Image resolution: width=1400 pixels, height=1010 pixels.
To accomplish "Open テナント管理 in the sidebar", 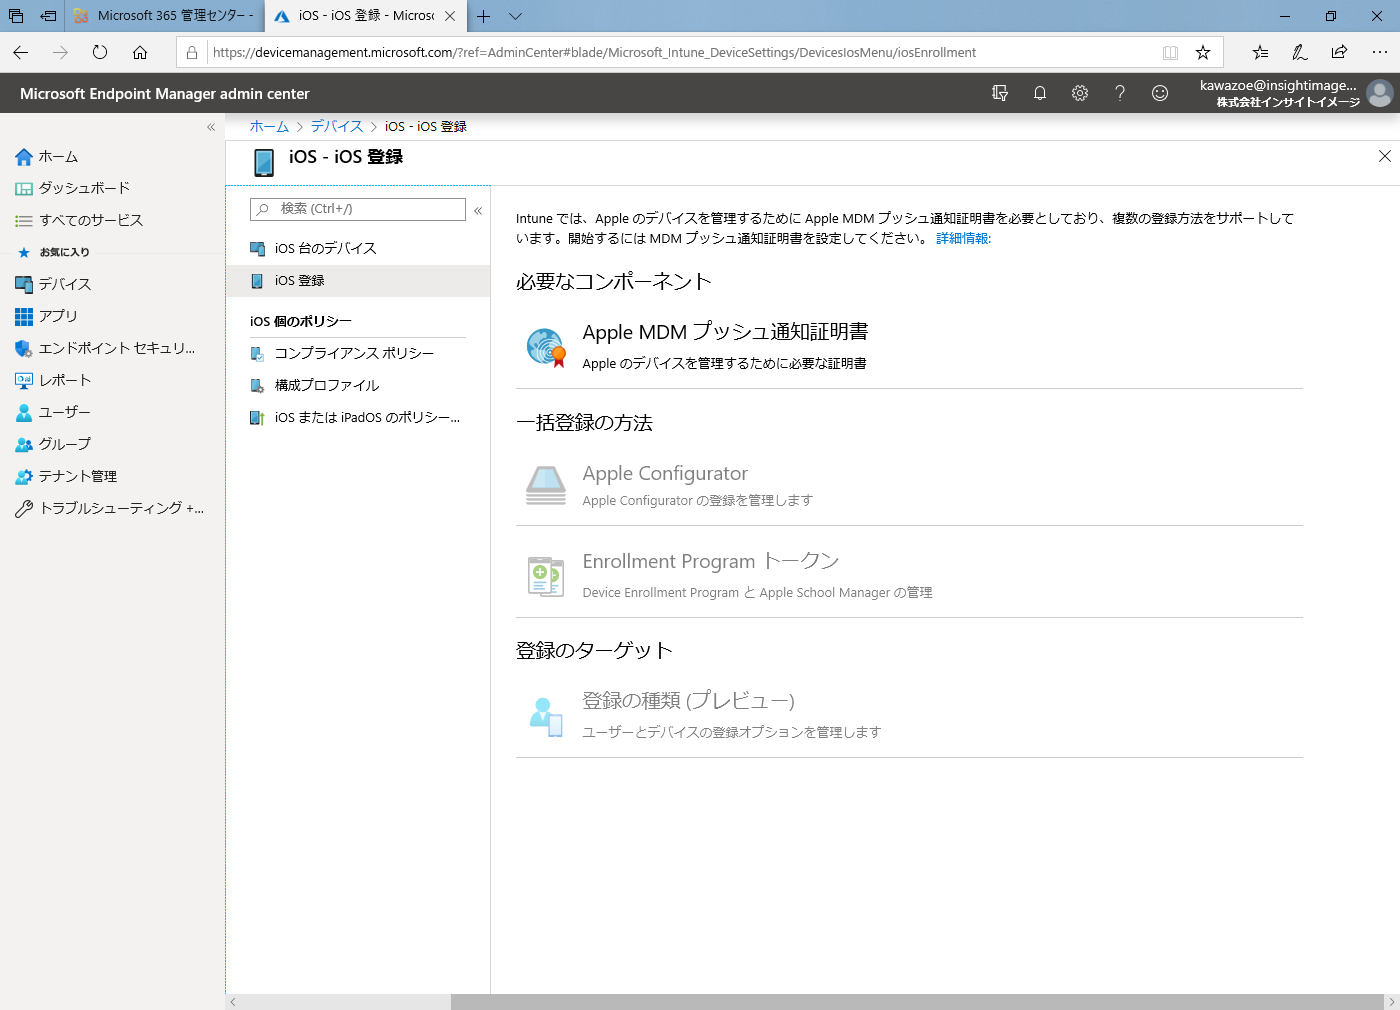I will [77, 476].
